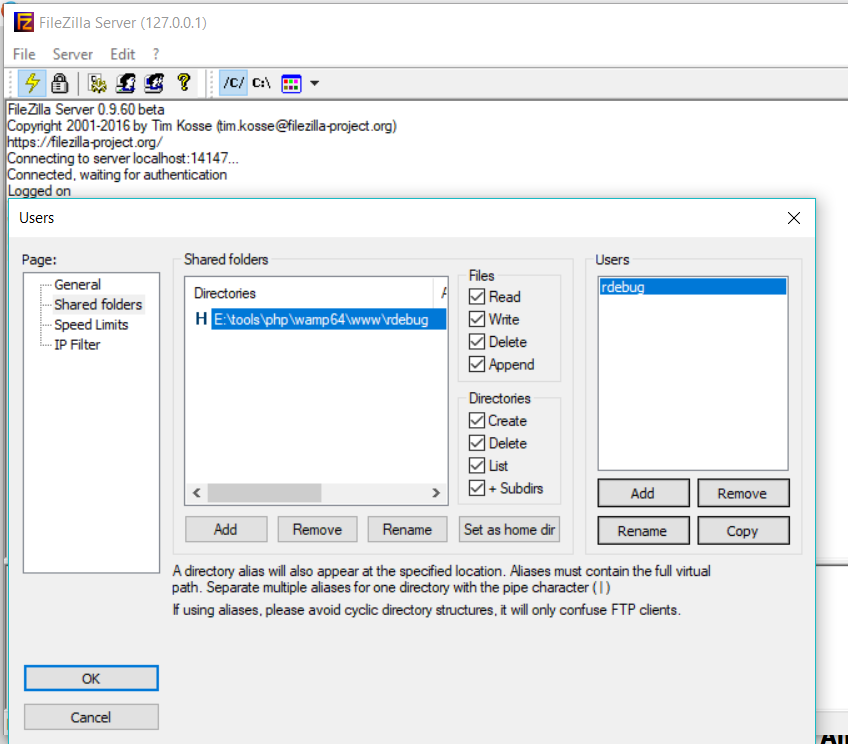Image resolution: width=848 pixels, height=744 pixels.
Task: Click the padlock lock server icon
Action: coord(59,83)
